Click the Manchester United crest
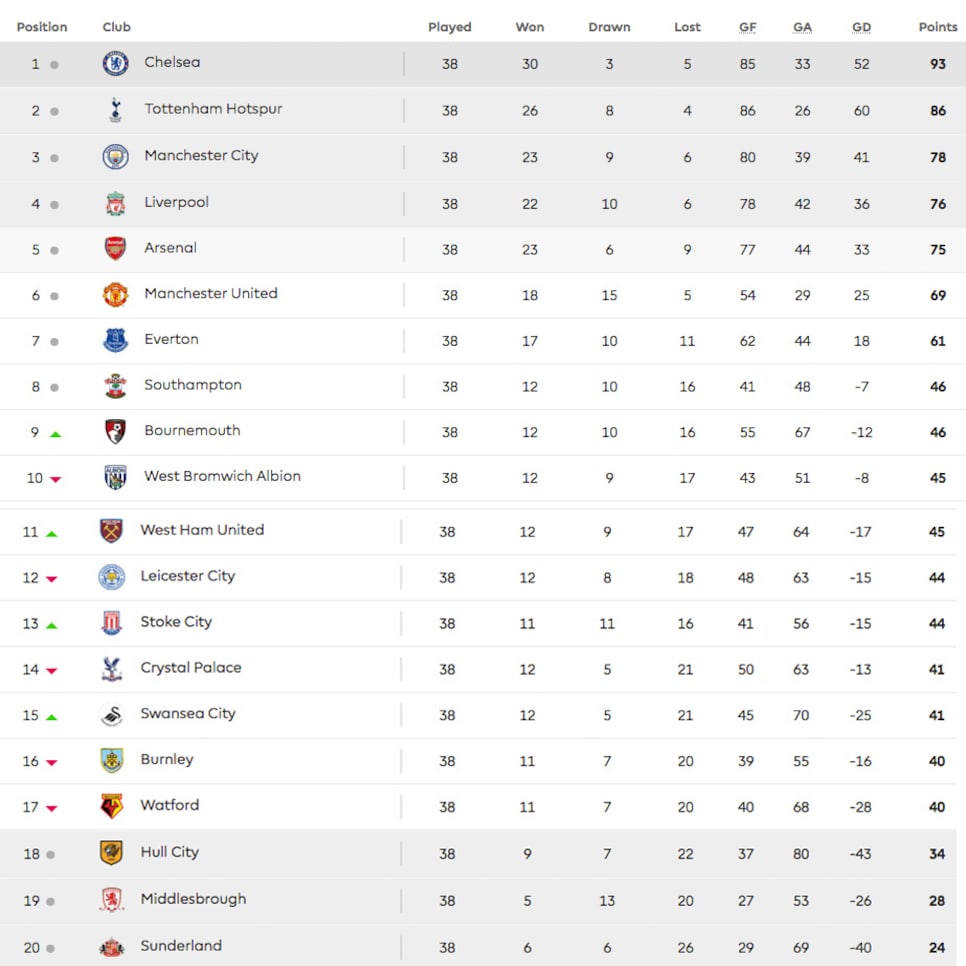 pos(115,294)
